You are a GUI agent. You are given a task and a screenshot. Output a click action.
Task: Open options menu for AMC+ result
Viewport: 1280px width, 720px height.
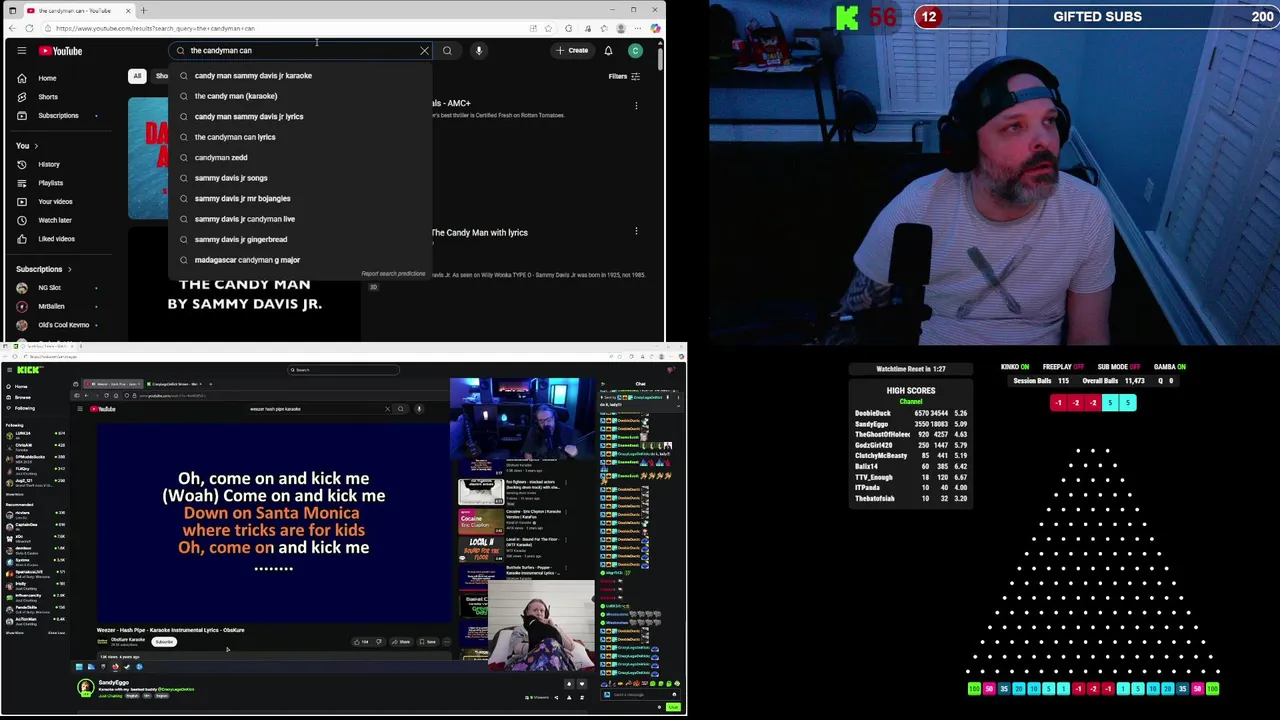[x=636, y=104]
